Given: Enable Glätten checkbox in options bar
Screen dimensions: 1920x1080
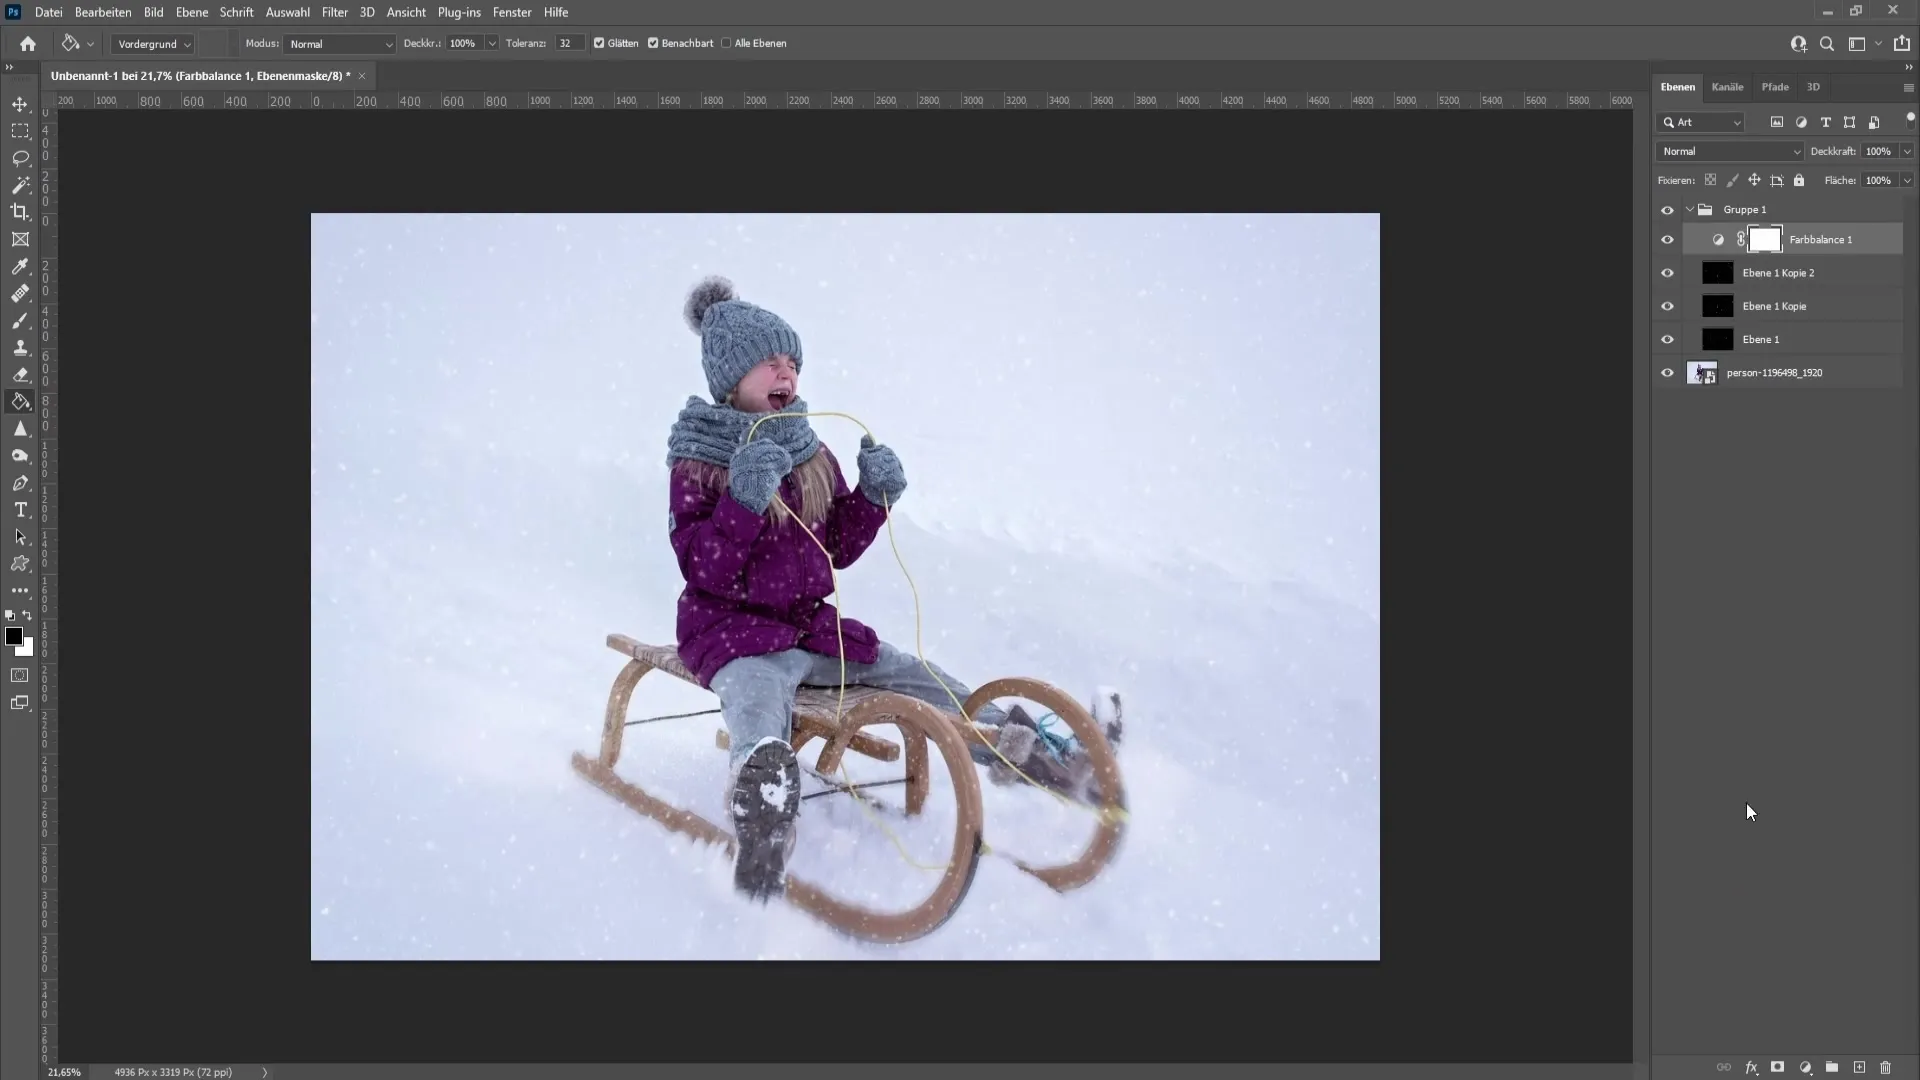Looking at the screenshot, I should tap(599, 44).
